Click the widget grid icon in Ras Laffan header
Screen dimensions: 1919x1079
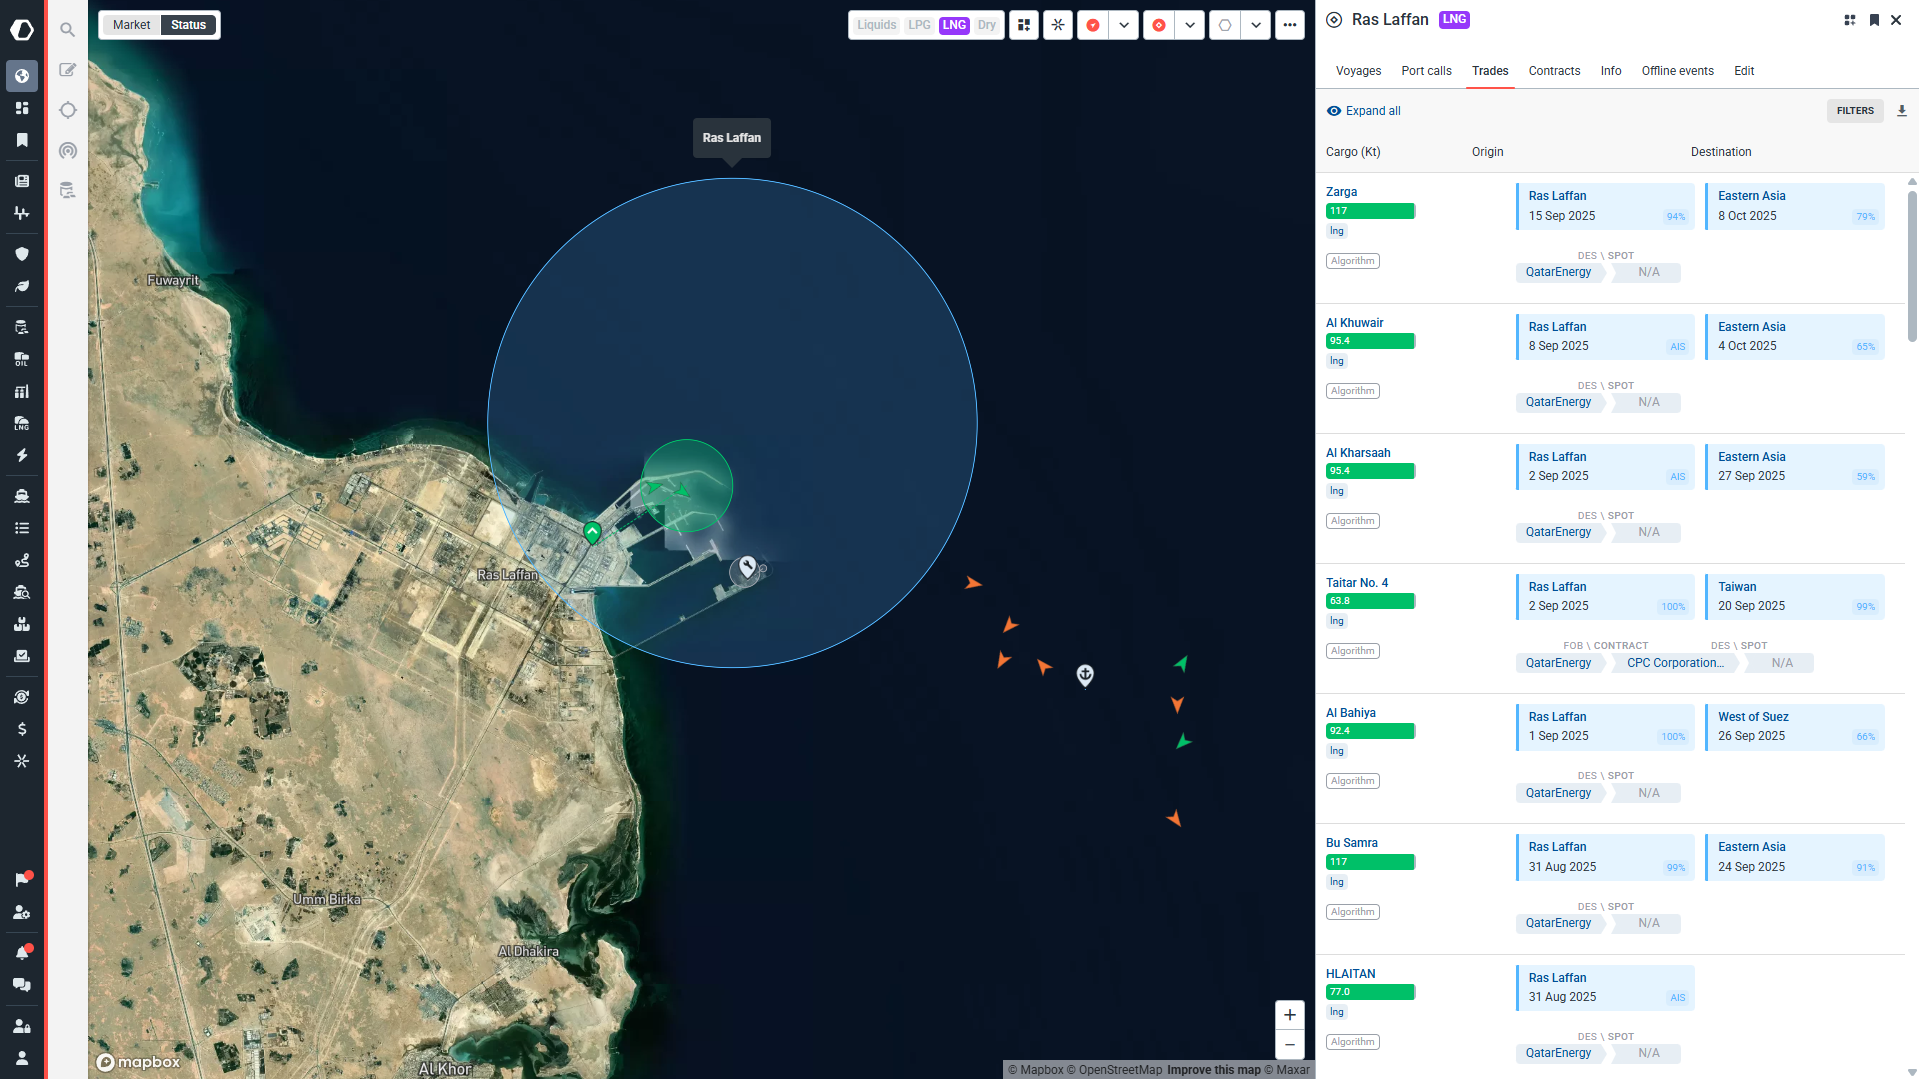pyautogui.click(x=1850, y=20)
